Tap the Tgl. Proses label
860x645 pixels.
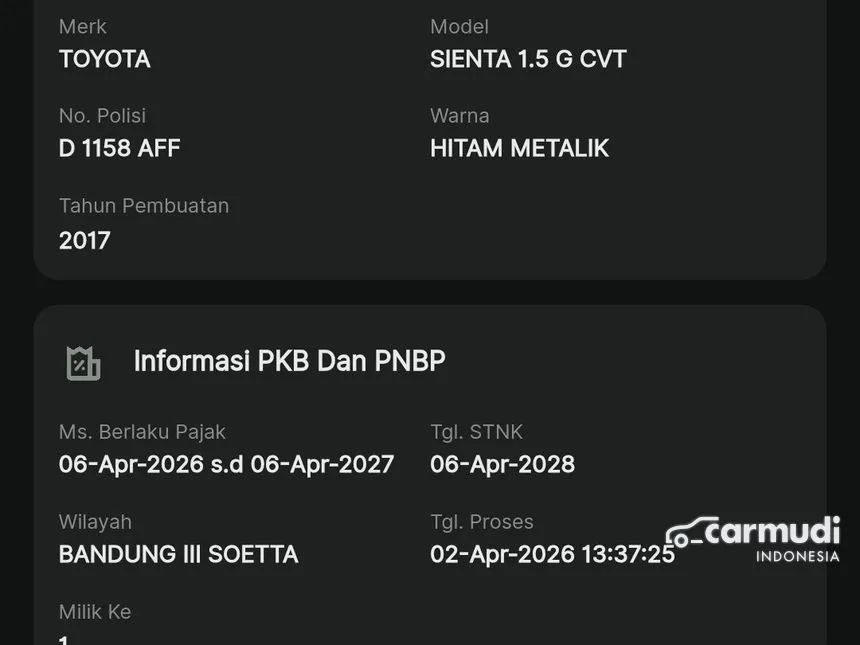coord(481,522)
